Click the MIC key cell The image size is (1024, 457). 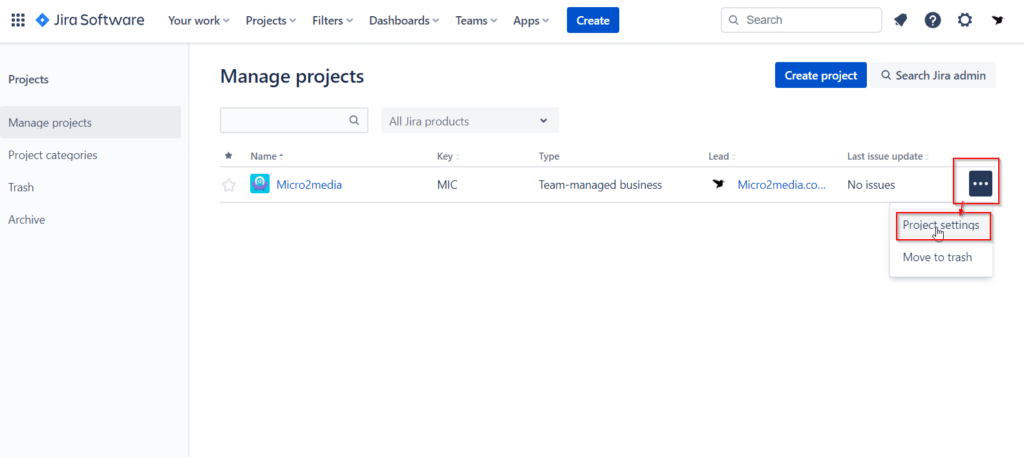tap(447, 185)
